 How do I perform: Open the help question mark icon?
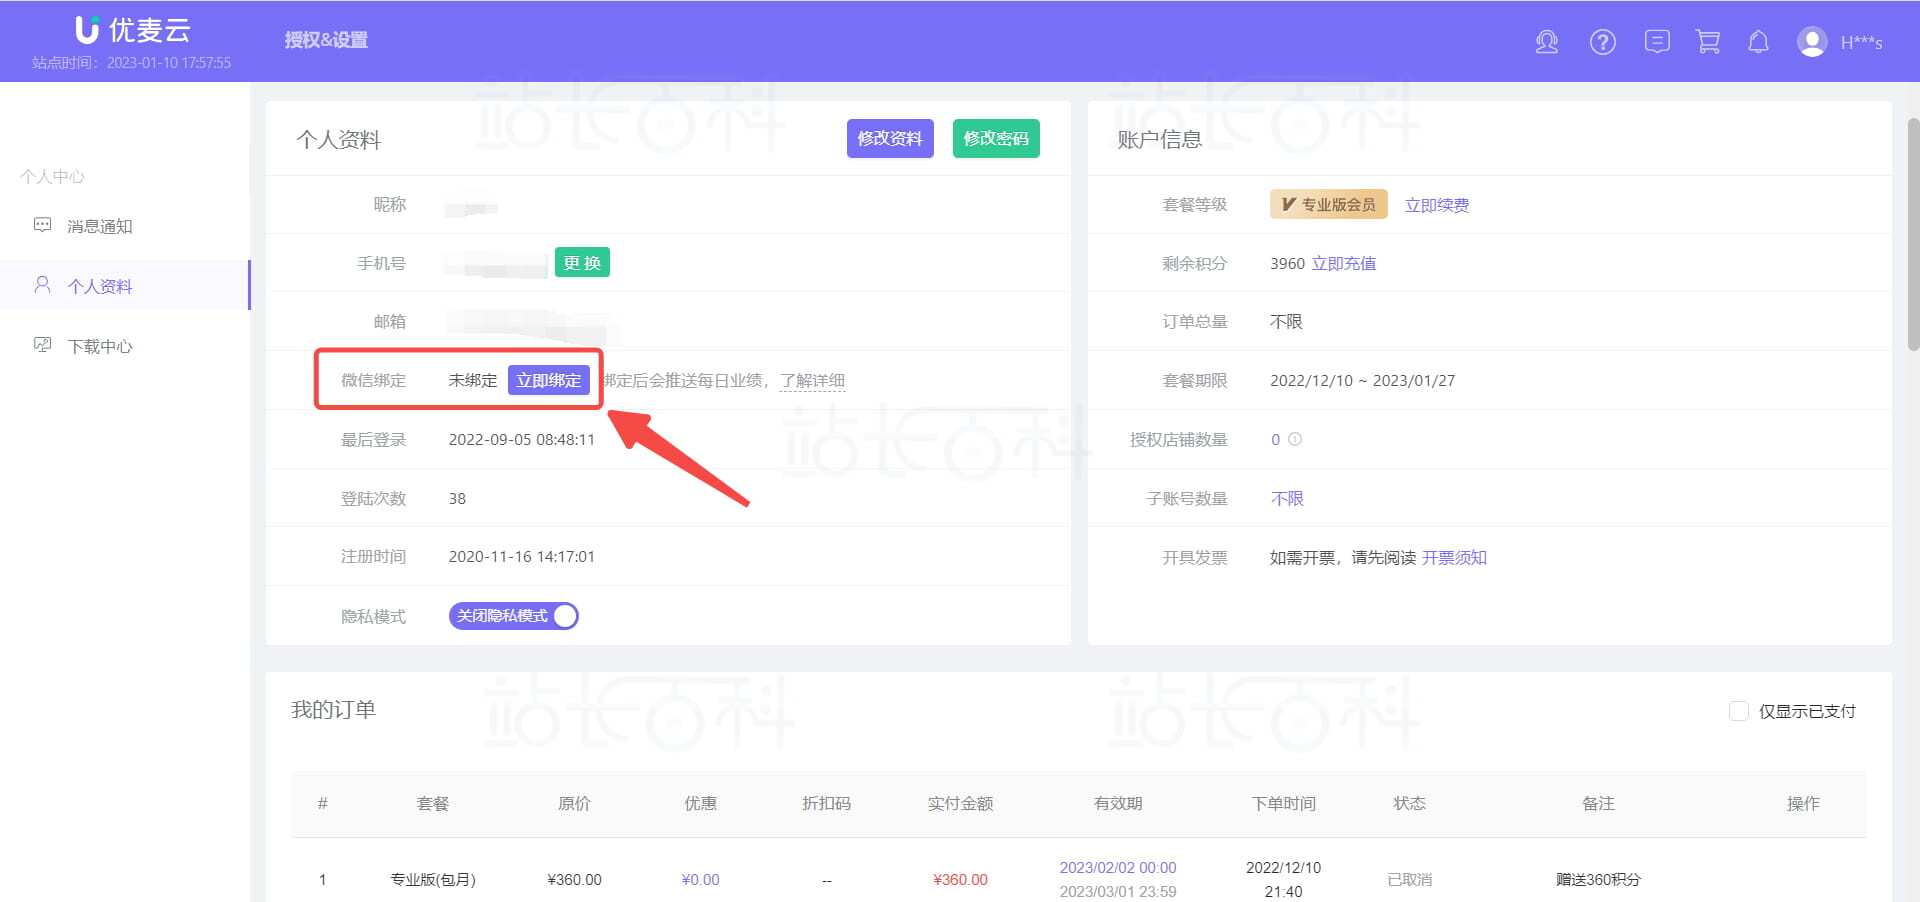click(x=1602, y=42)
